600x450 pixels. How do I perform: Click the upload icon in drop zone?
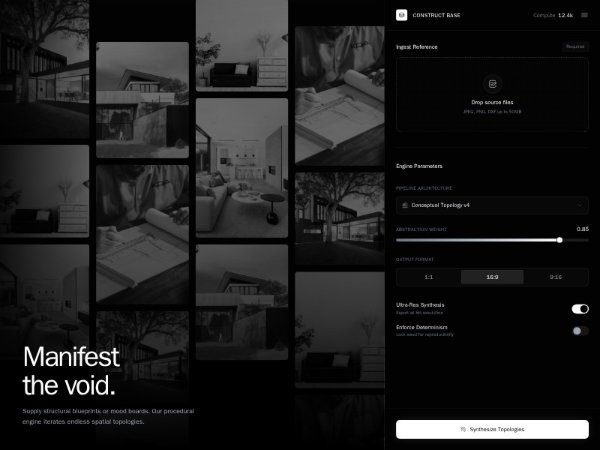click(491, 85)
